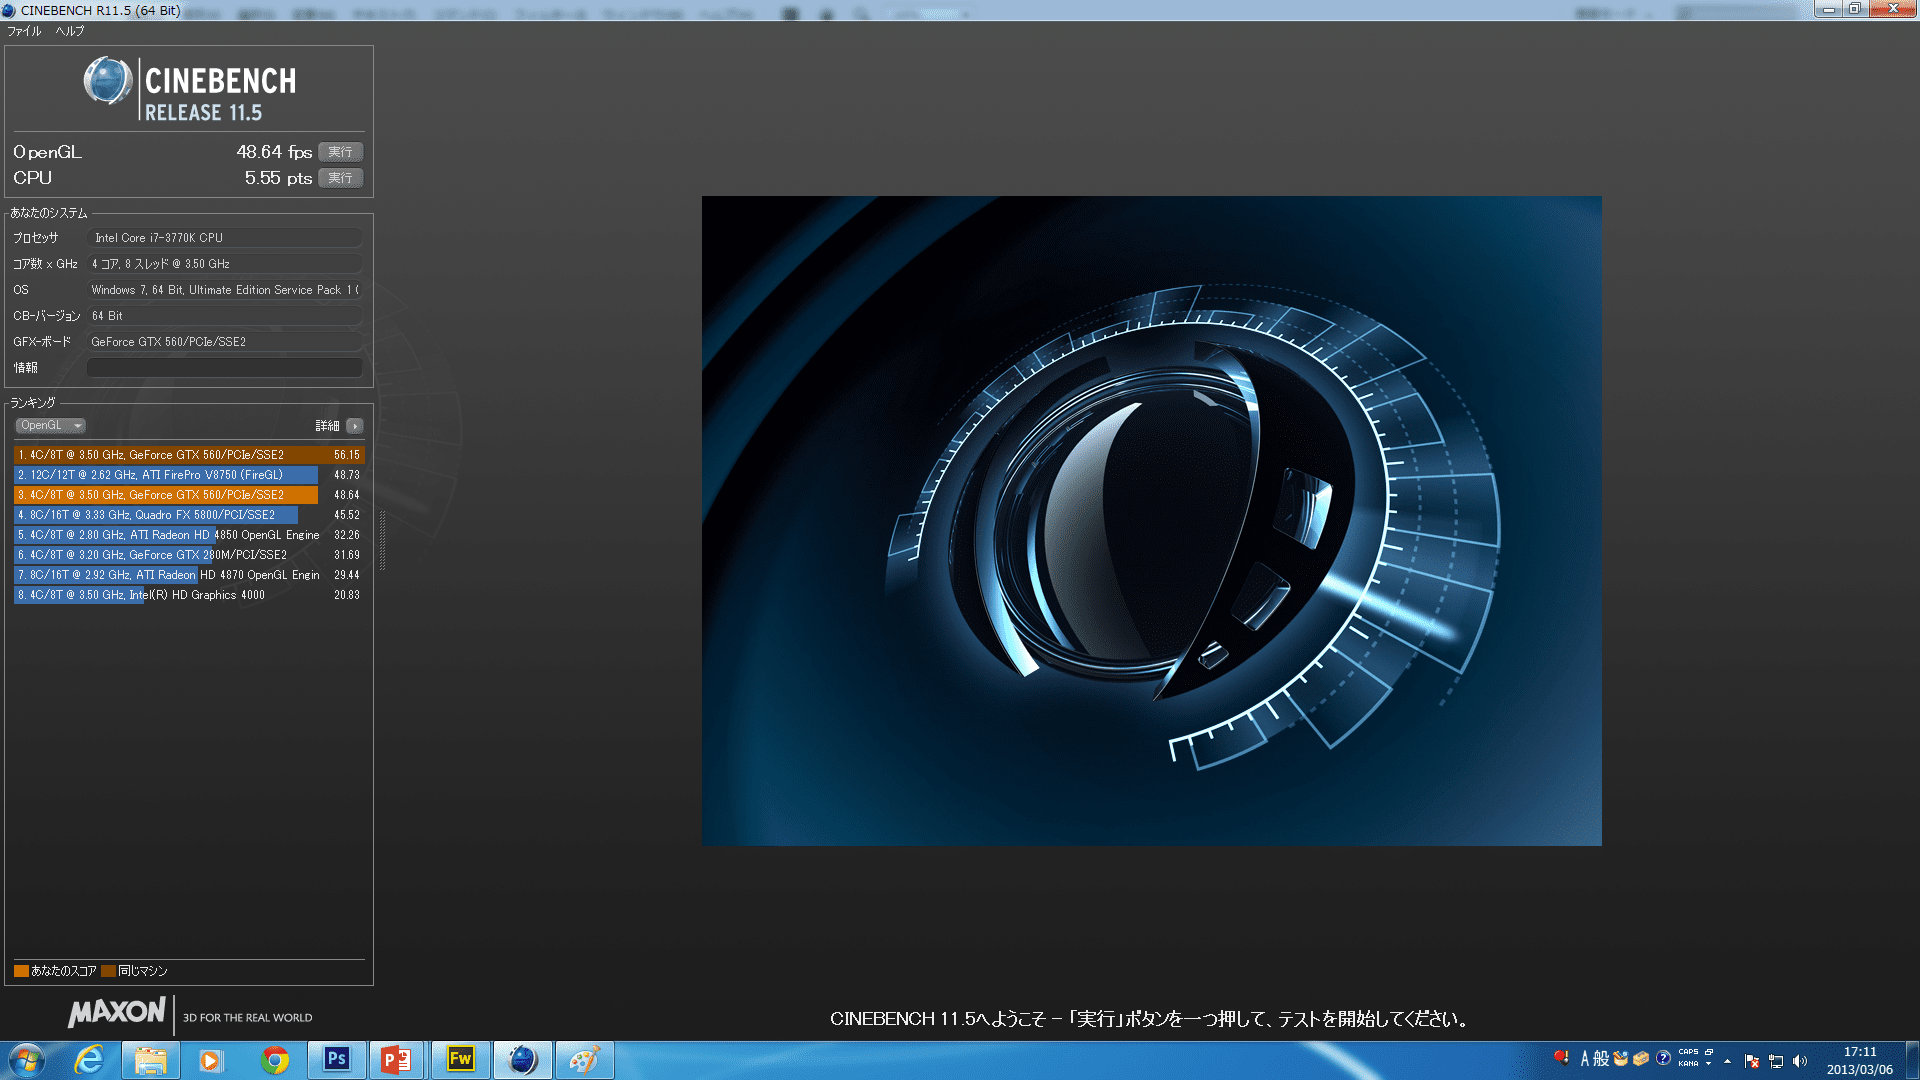This screenshot has height=1080, width=1920.
Task: Click the Show desktop button
Action: click(1912, 1060)
